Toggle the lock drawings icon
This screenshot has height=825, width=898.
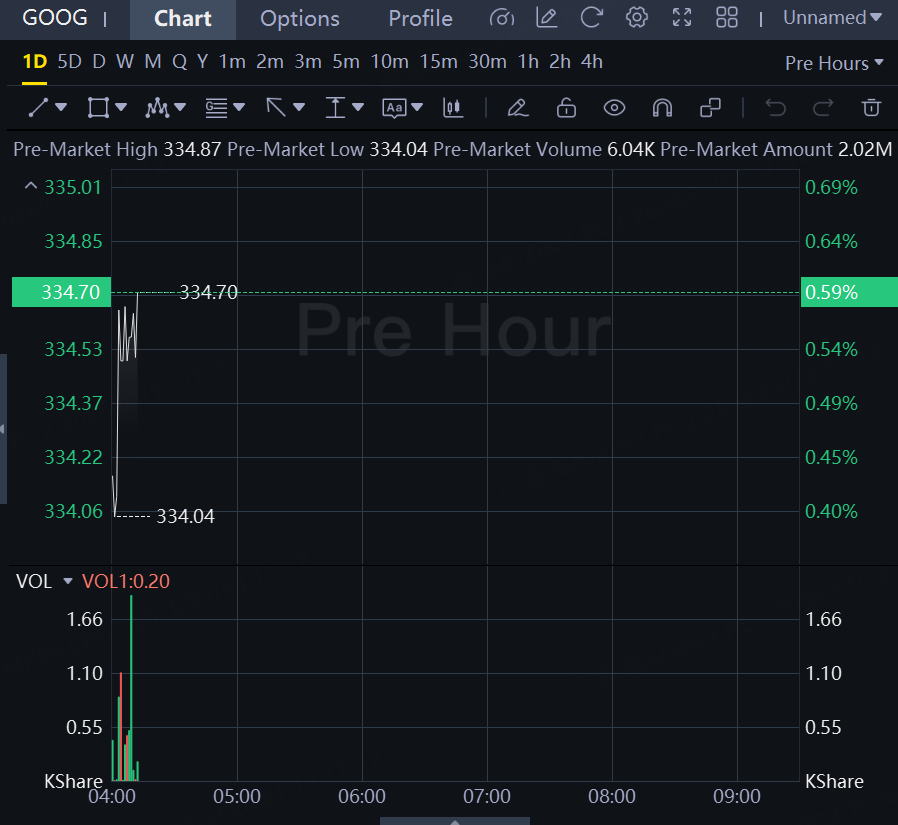click(x=566, y=107)
